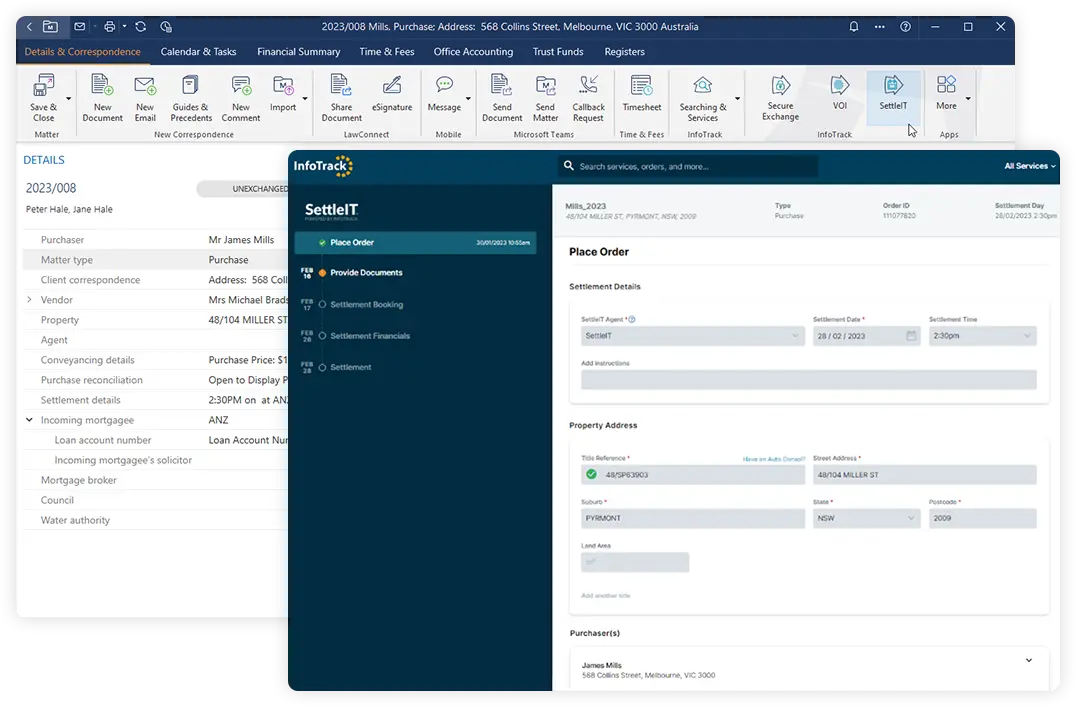This screenshot has height=707, width=1076.
Task: Switch to Calendar & Tasks tab
Action: [x=198, y=51]
